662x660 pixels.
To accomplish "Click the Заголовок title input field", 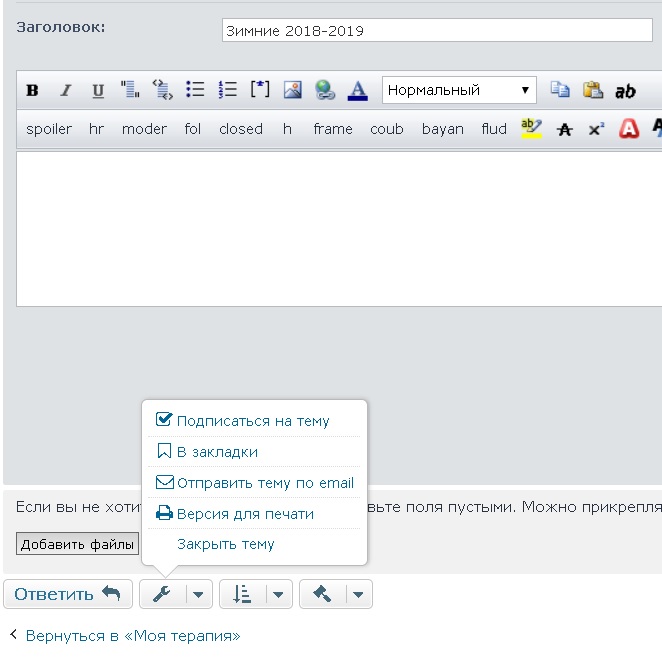I will tap(436, 31).
